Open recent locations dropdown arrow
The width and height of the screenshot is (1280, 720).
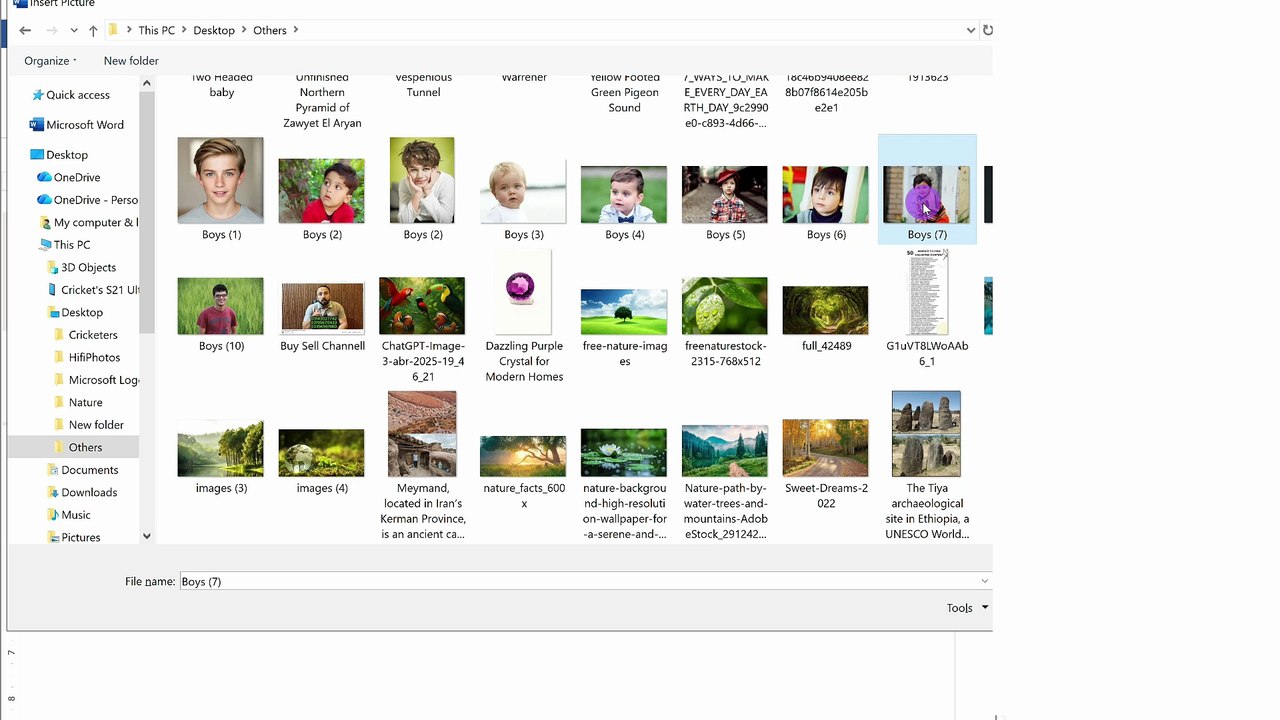point(73,31)
